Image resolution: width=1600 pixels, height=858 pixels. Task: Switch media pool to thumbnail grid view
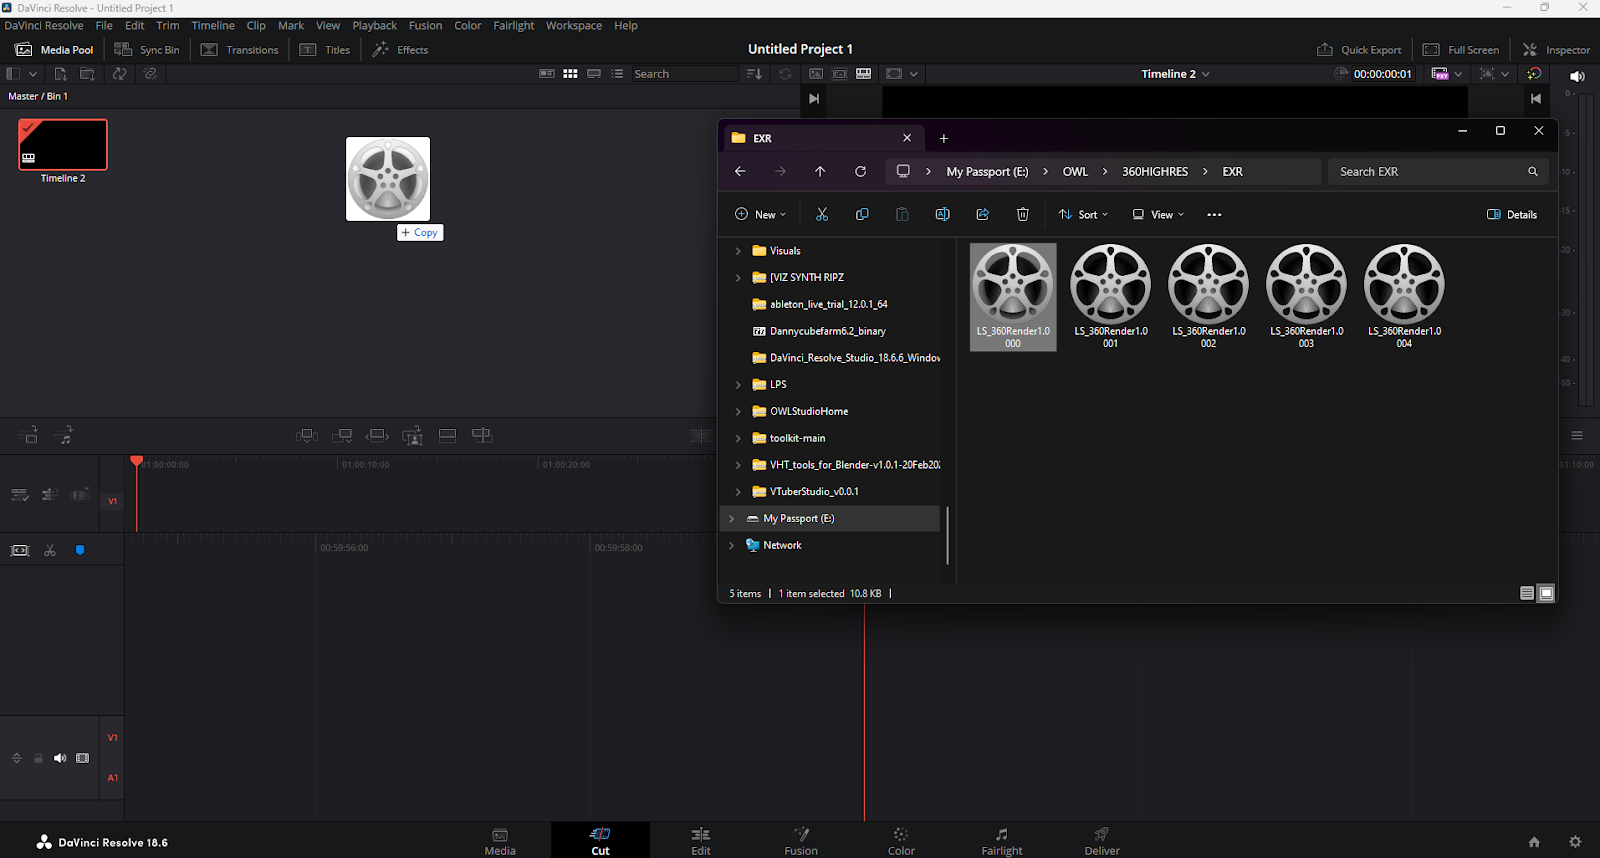point(570,74)
